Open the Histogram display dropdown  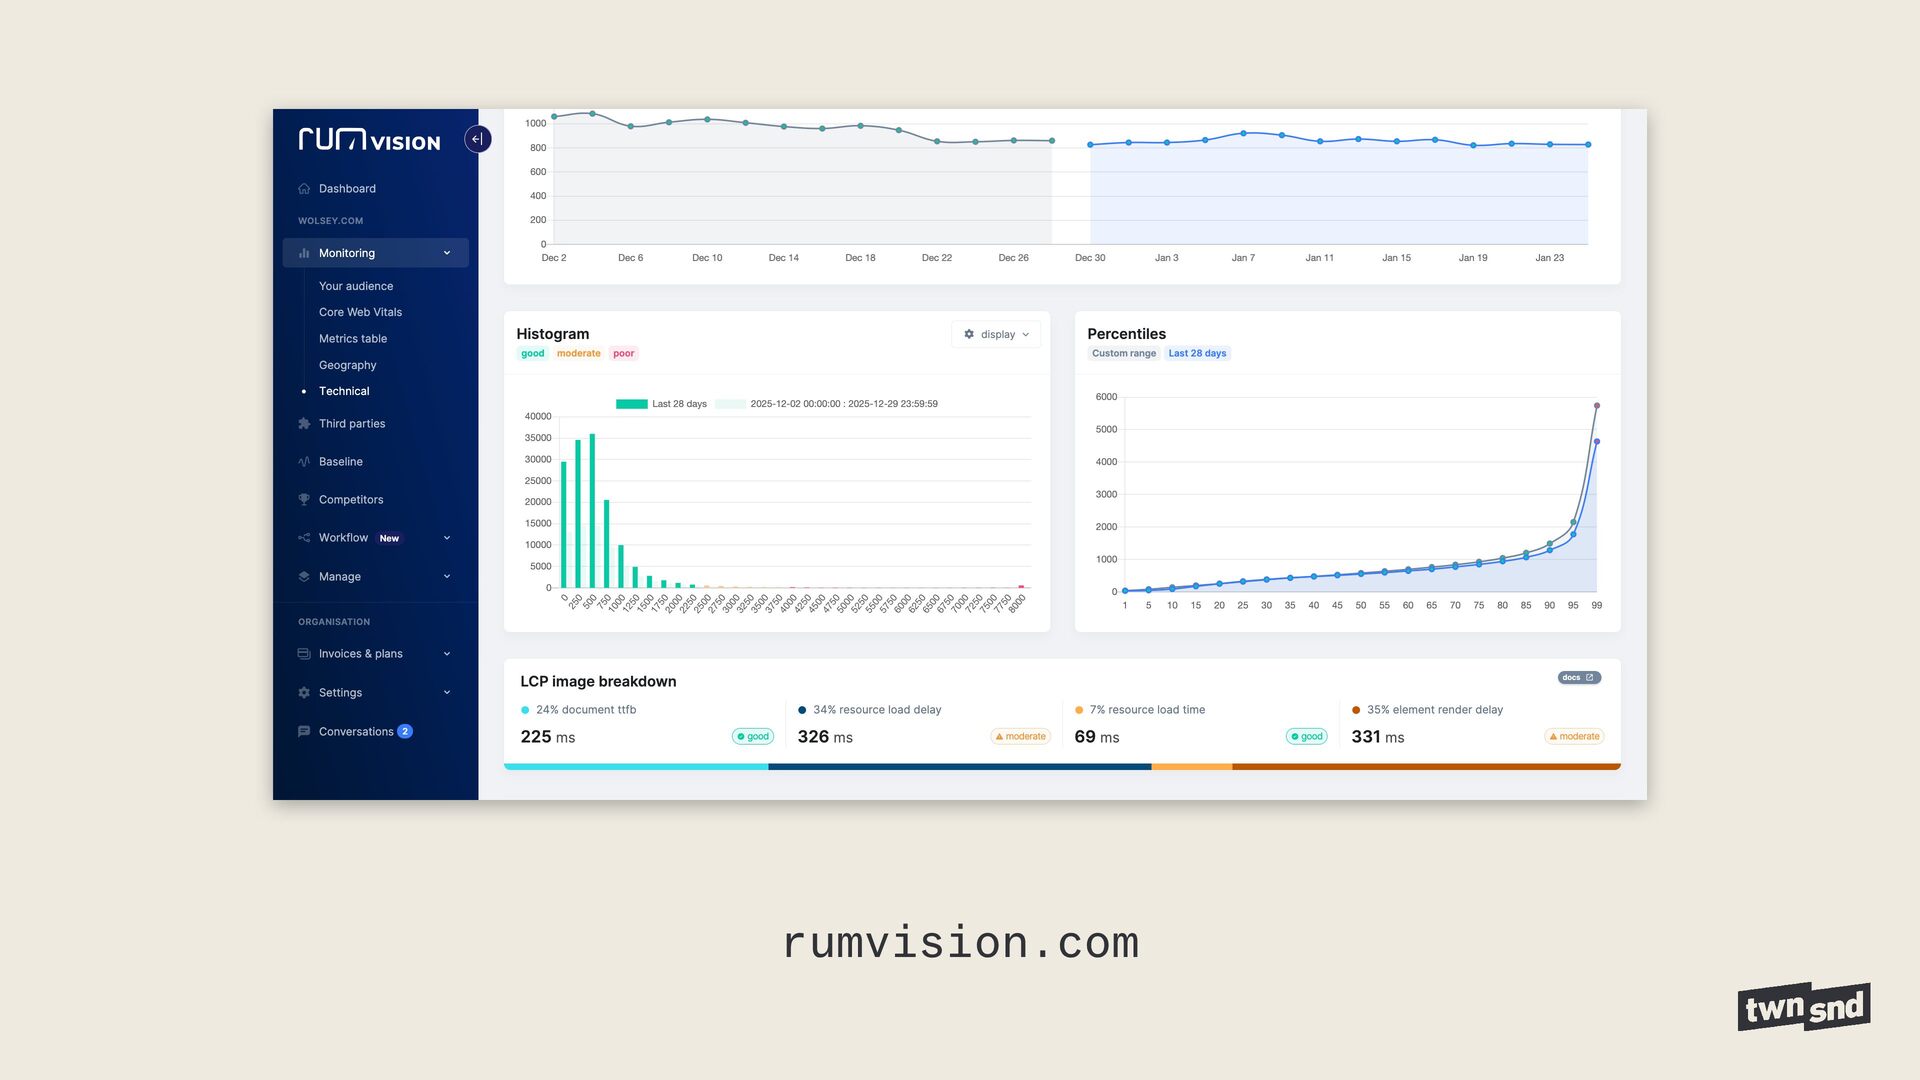coord(995,335)
